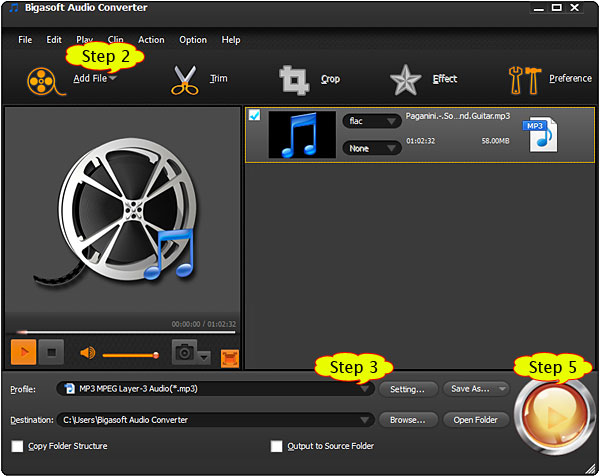Select the music note thumbnail of Paganini file
The height and width of the screenshot is (476, 600).
click(x=302, y=135)
